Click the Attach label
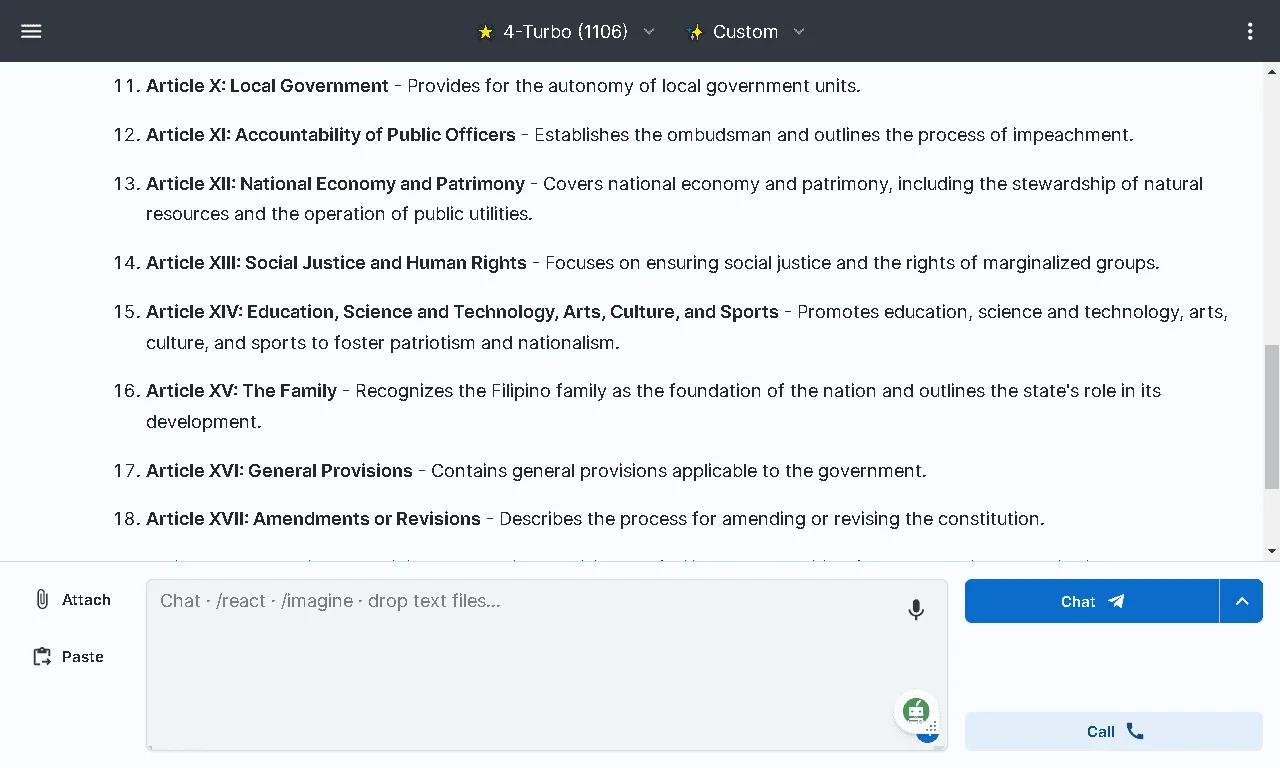1280x768 pixels. point(86,599)
